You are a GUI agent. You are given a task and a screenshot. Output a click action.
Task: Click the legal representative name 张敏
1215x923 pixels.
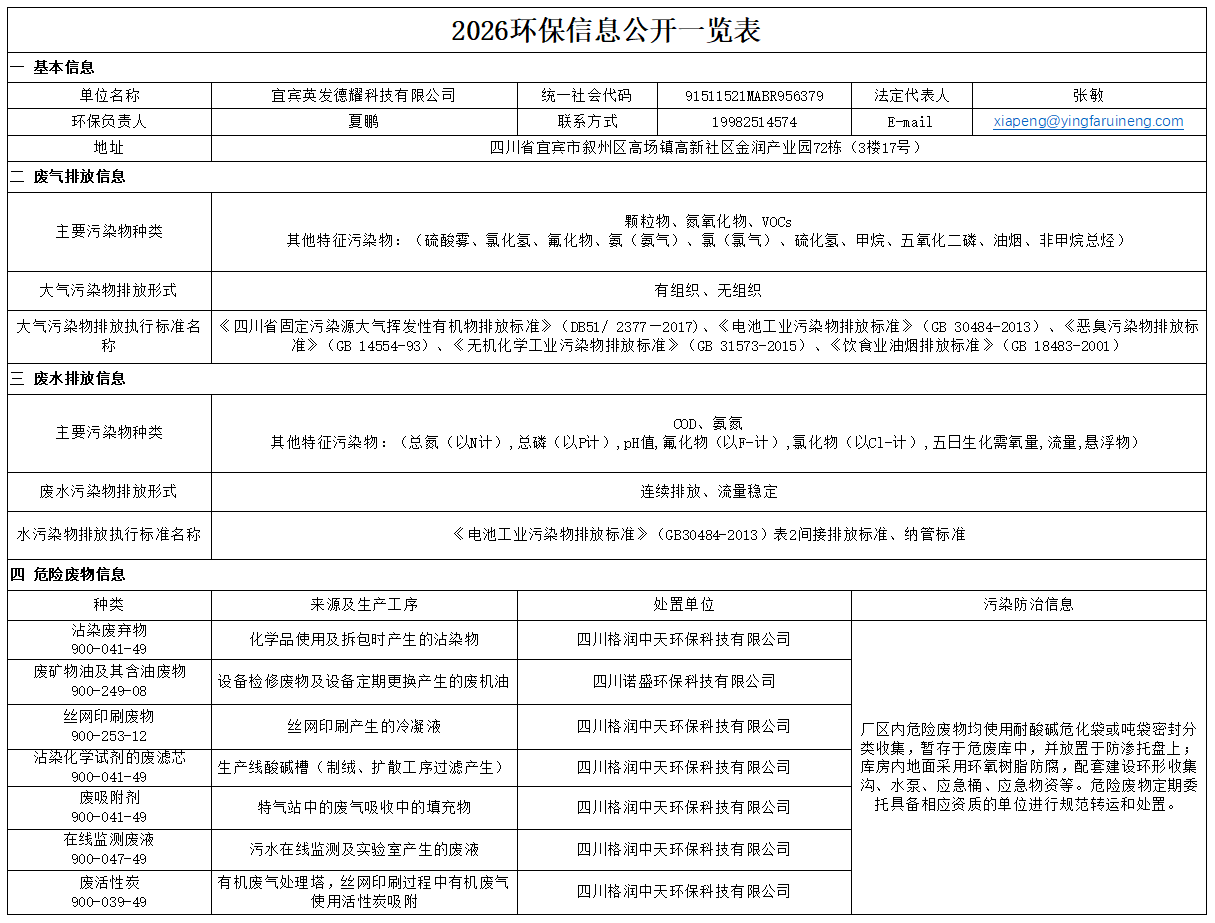pos(1088,96)
